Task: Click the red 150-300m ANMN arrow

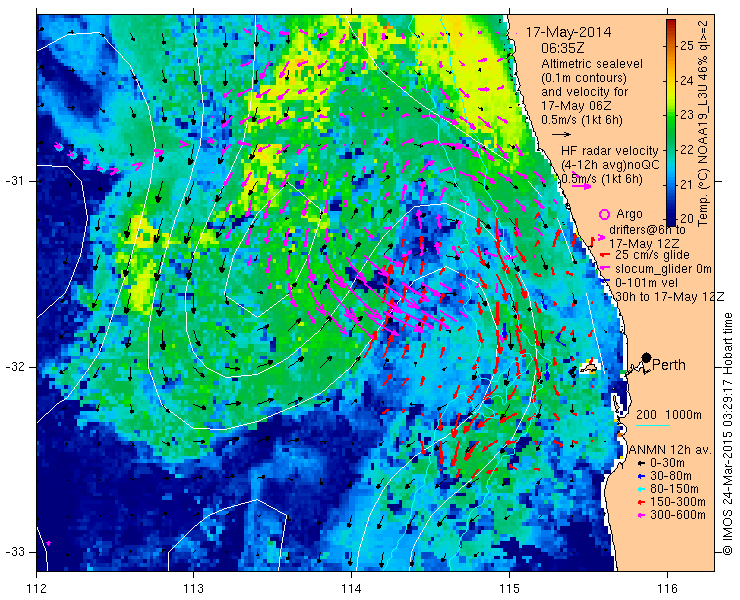Action: pos(641,502)
